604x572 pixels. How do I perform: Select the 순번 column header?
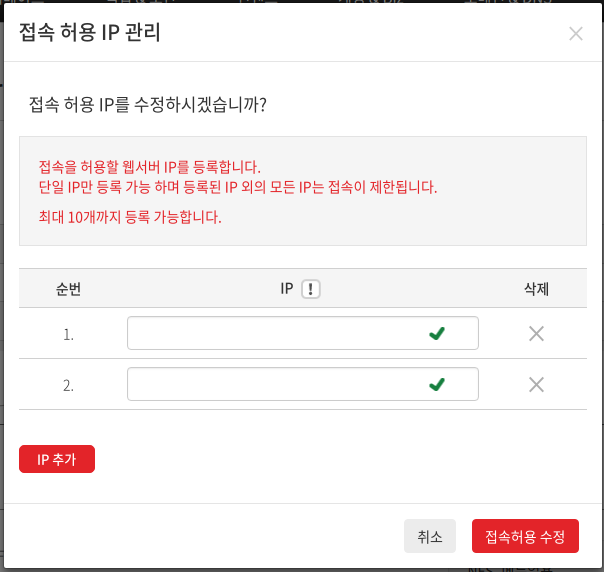68,289
